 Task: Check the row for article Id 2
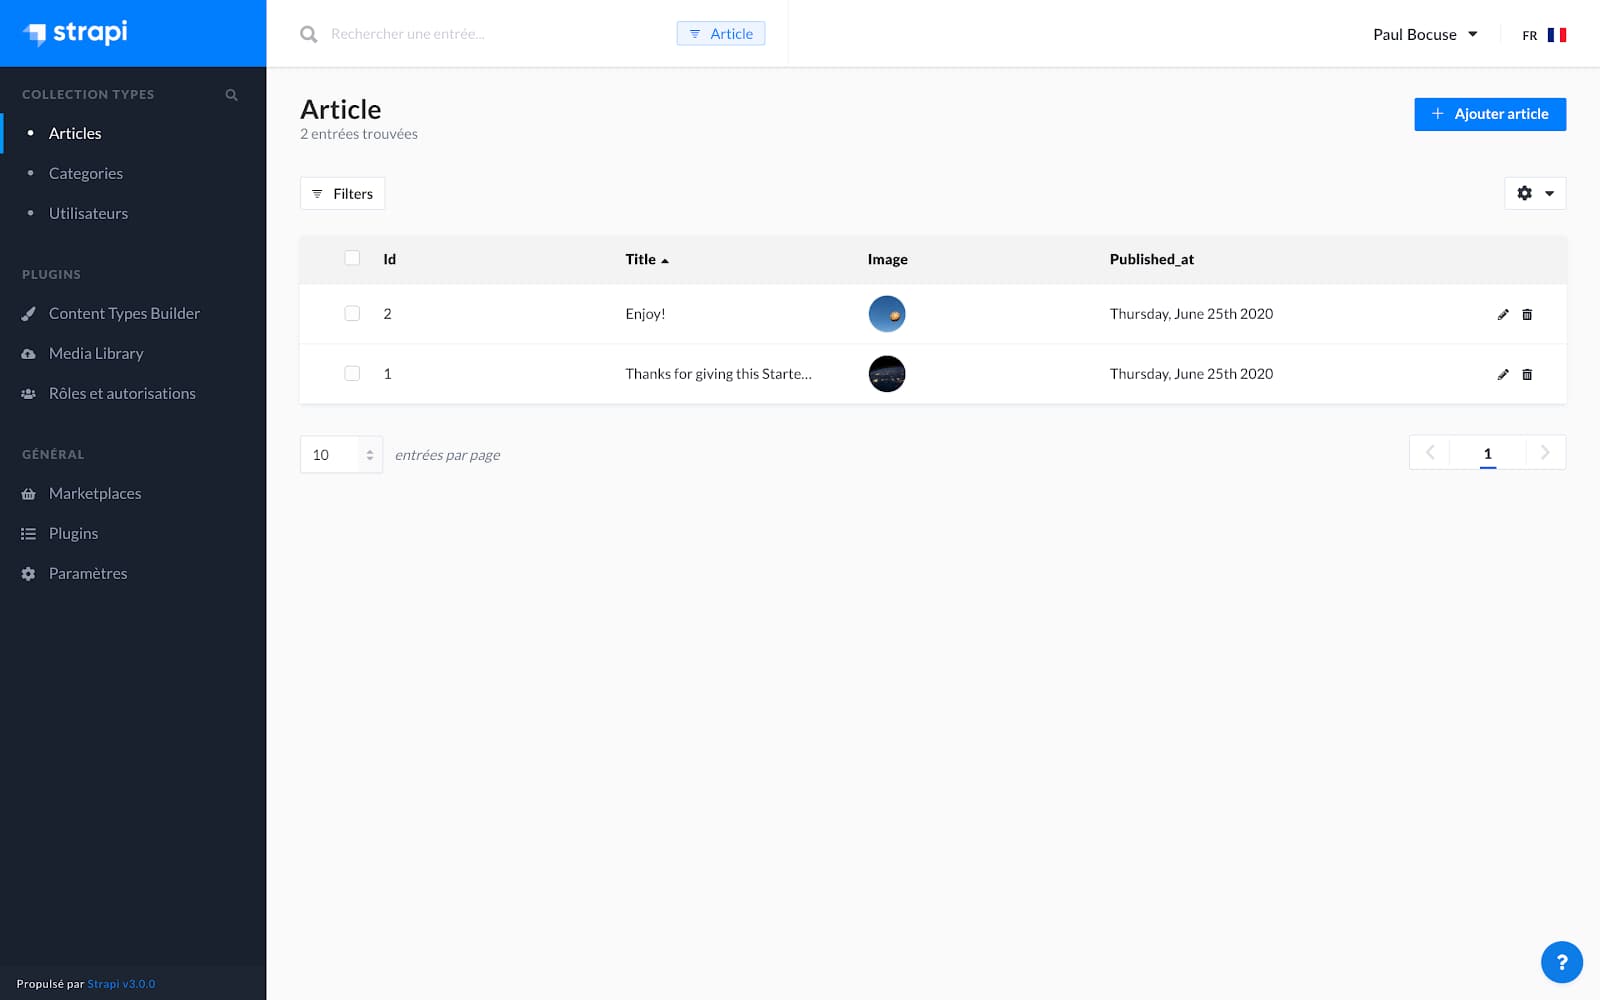coord(352,313)
